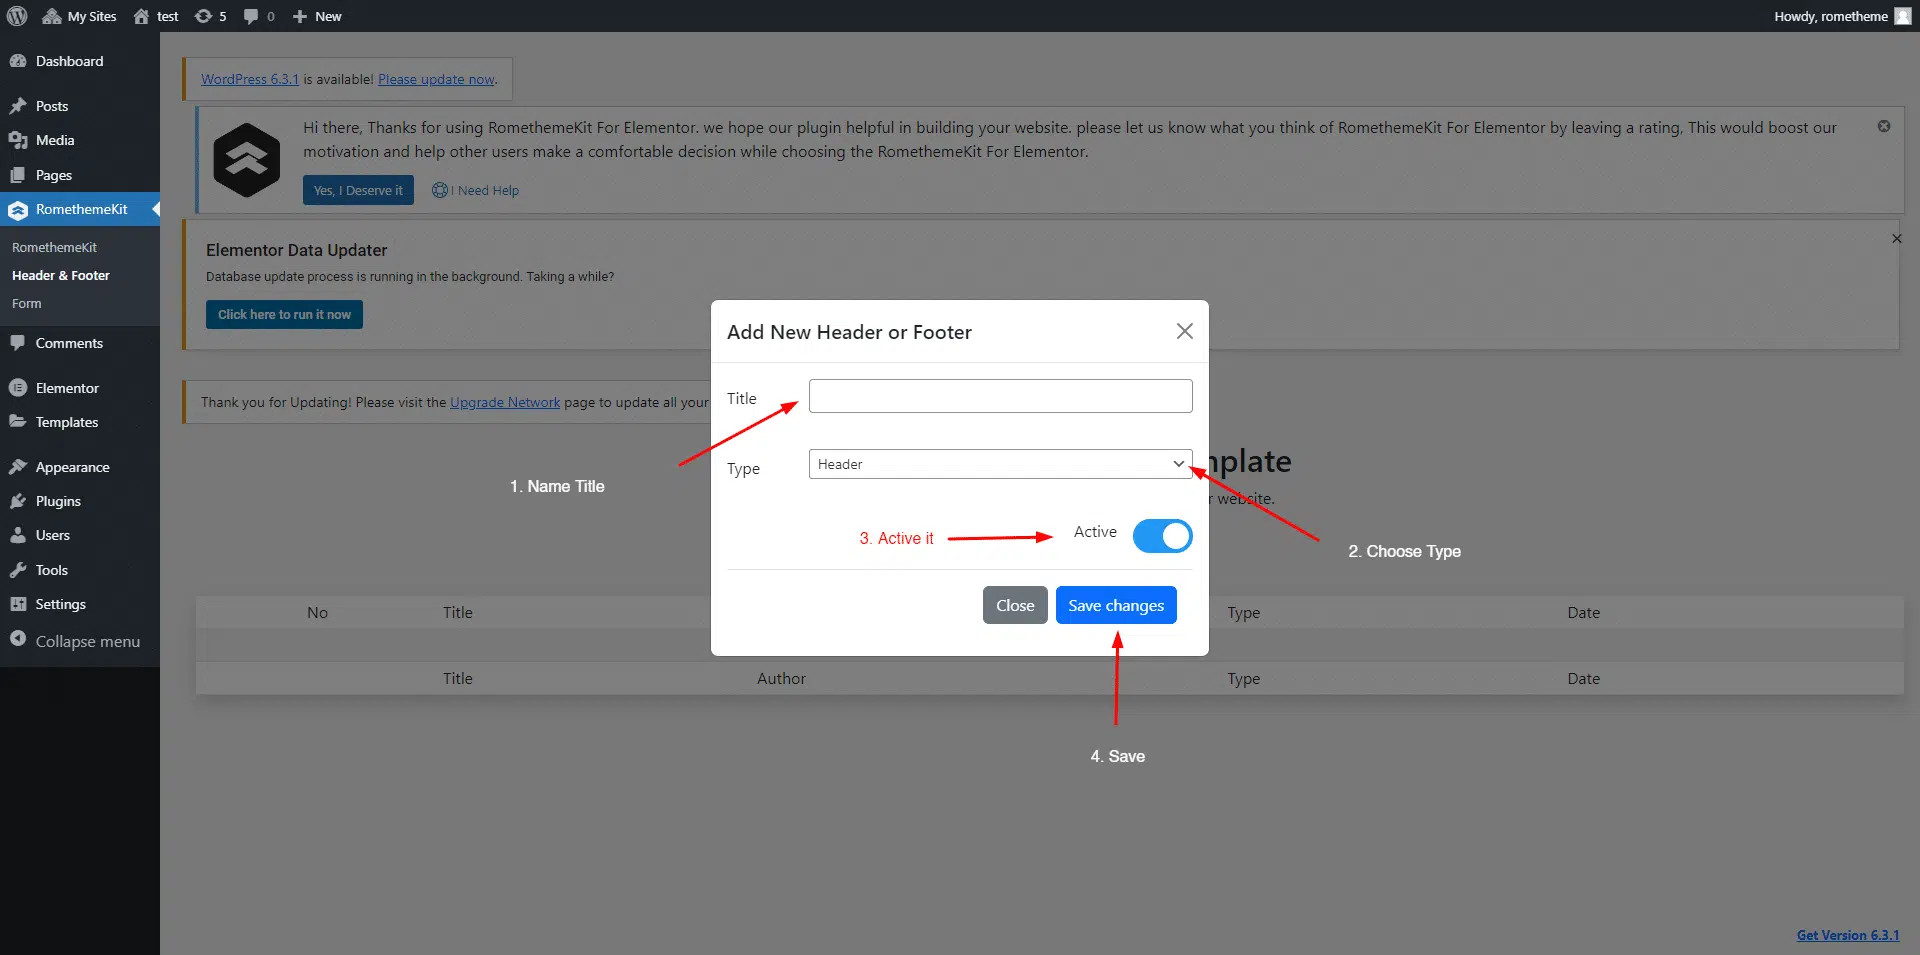Click Yes, I Deserve it button
The image size is (1920, 955).
click(x=358, y=190)
